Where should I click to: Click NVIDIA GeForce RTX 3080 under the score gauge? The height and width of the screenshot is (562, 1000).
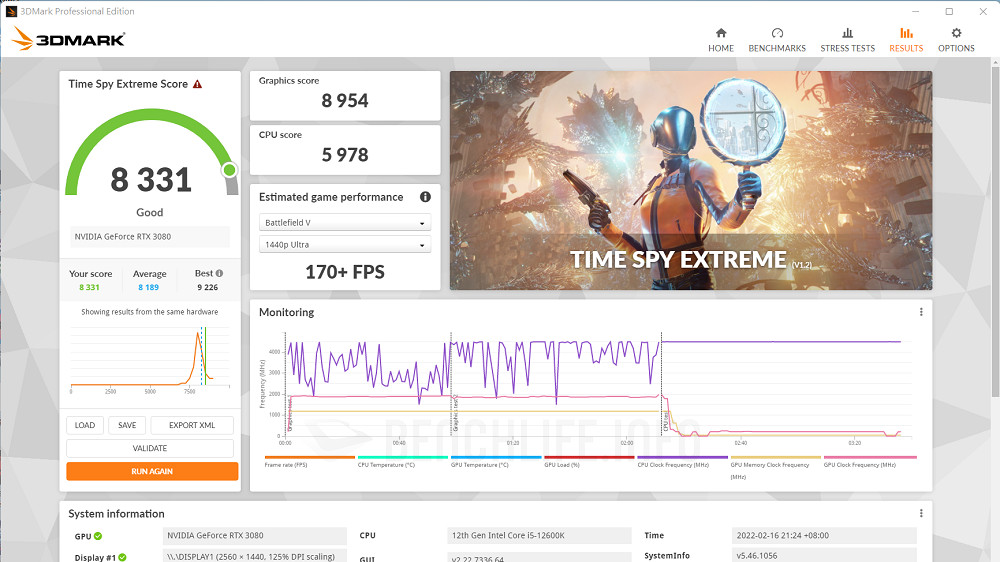(150, 237)
